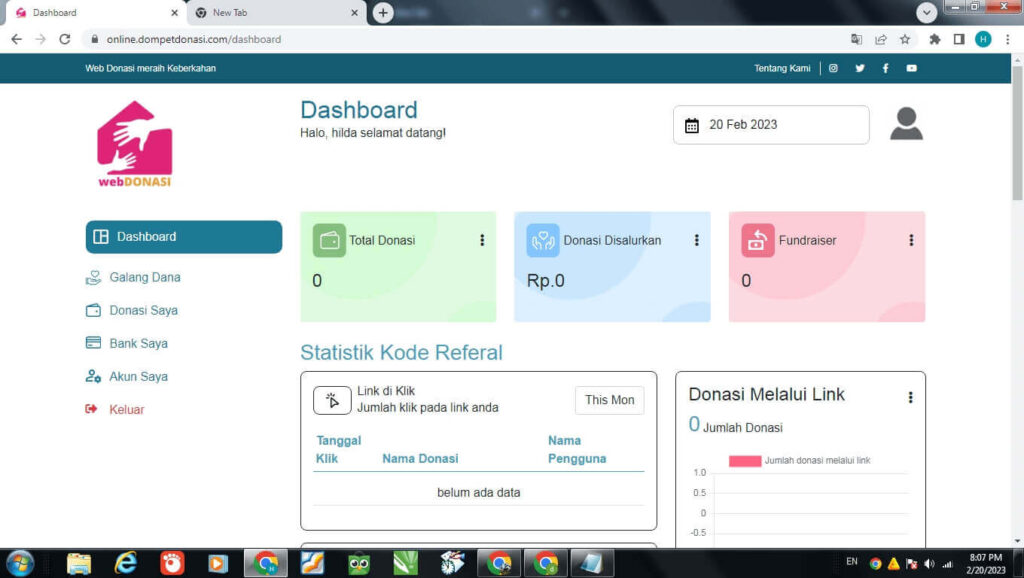Open the YouTube icon link

coord(911,68)
